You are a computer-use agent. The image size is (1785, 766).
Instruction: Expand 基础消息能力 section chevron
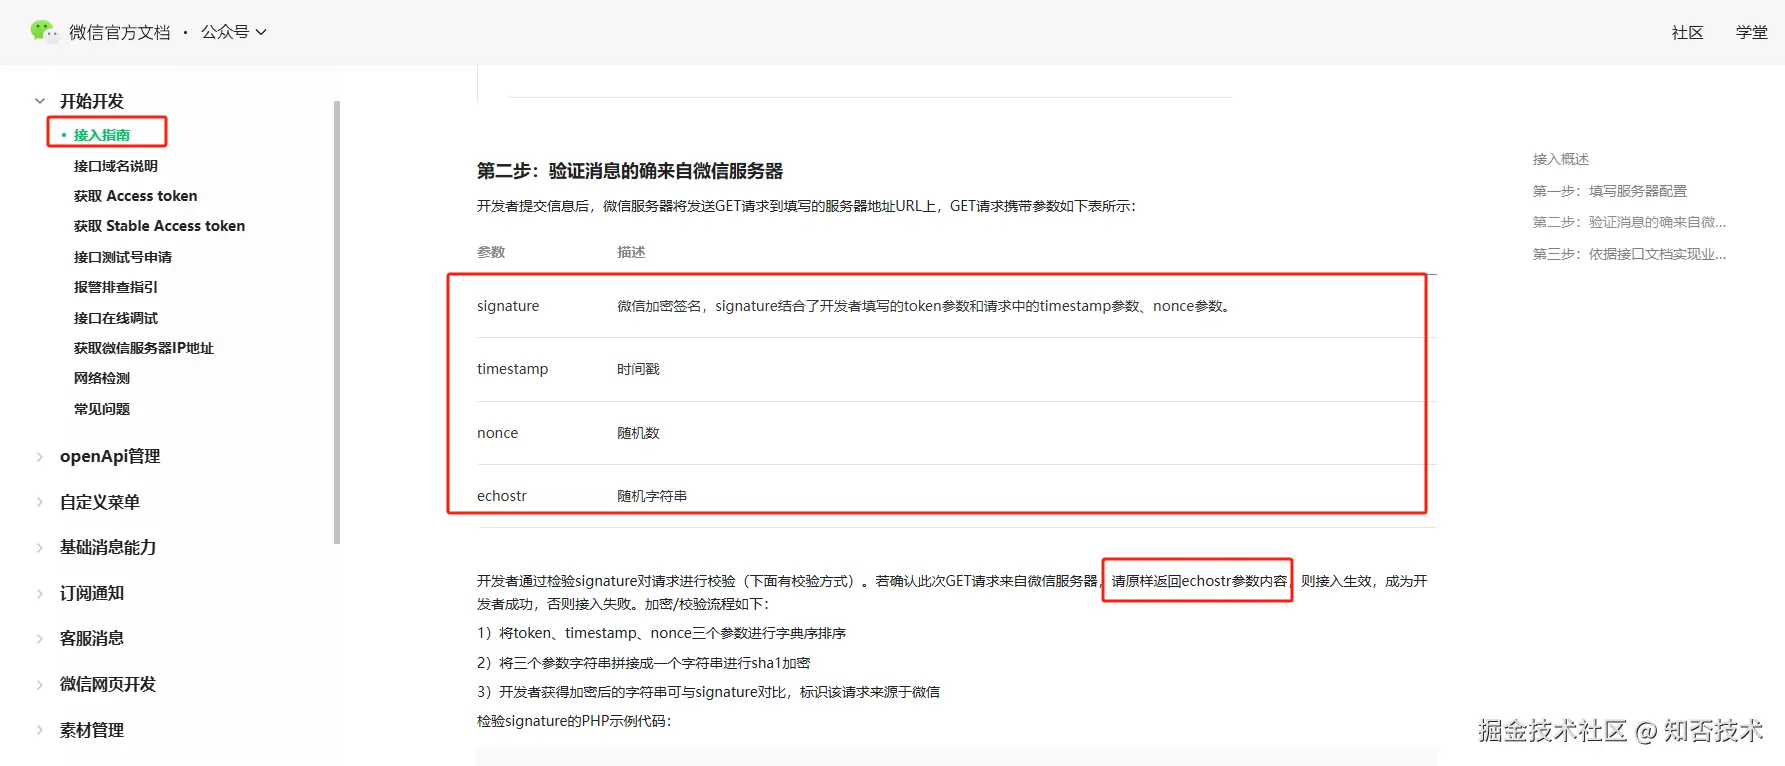click(x=40, y=548)
